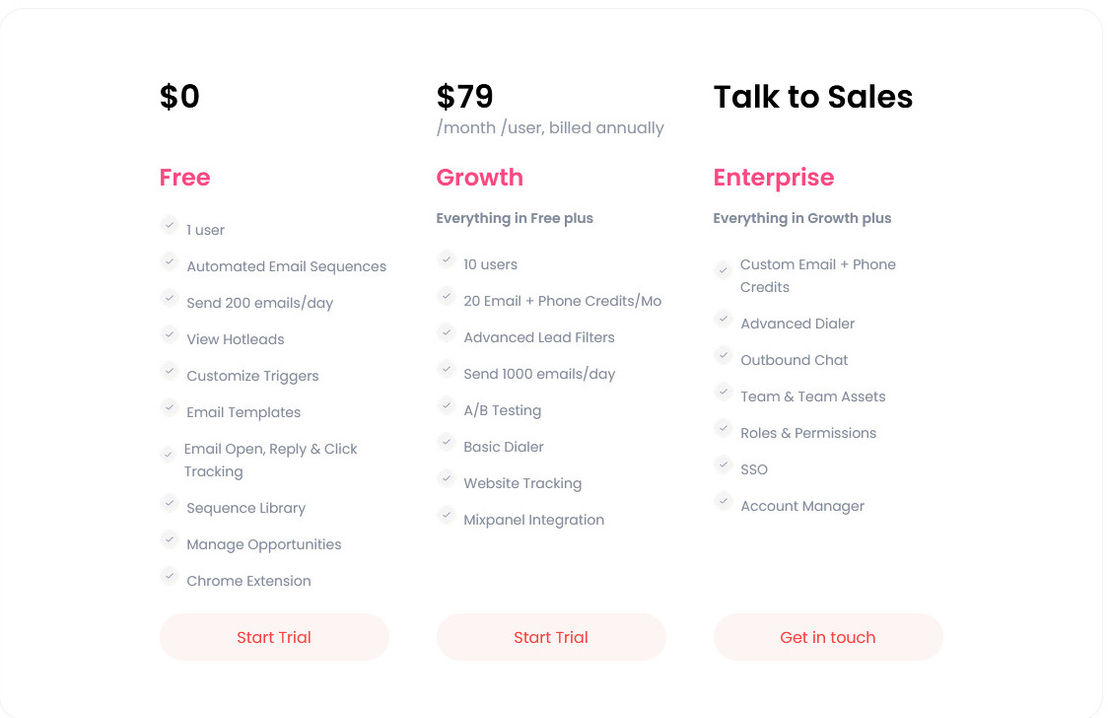Click the checkmark icon beside 1 user
Image resolution: width=1108 pixels, height=718 pixels.
169,225
